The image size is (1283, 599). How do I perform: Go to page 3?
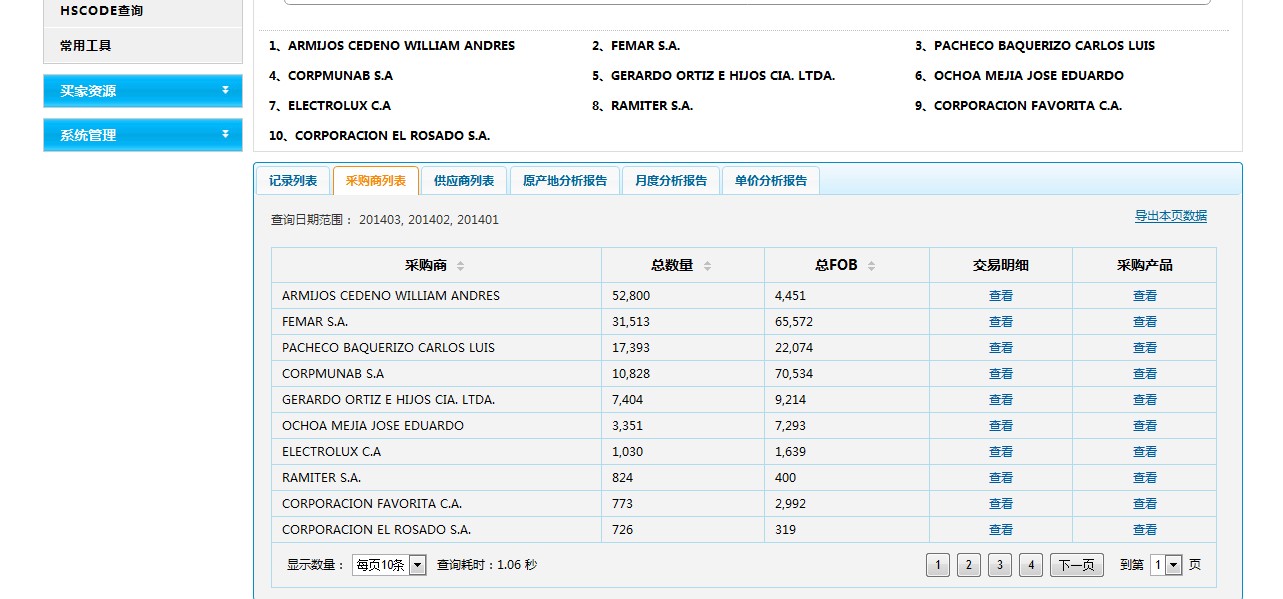[1000, 565]
